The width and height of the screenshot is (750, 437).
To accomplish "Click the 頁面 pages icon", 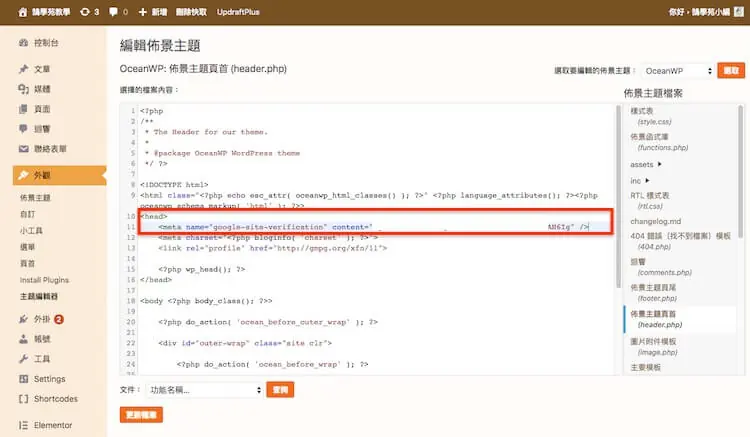I will click(x=23, y=109).
